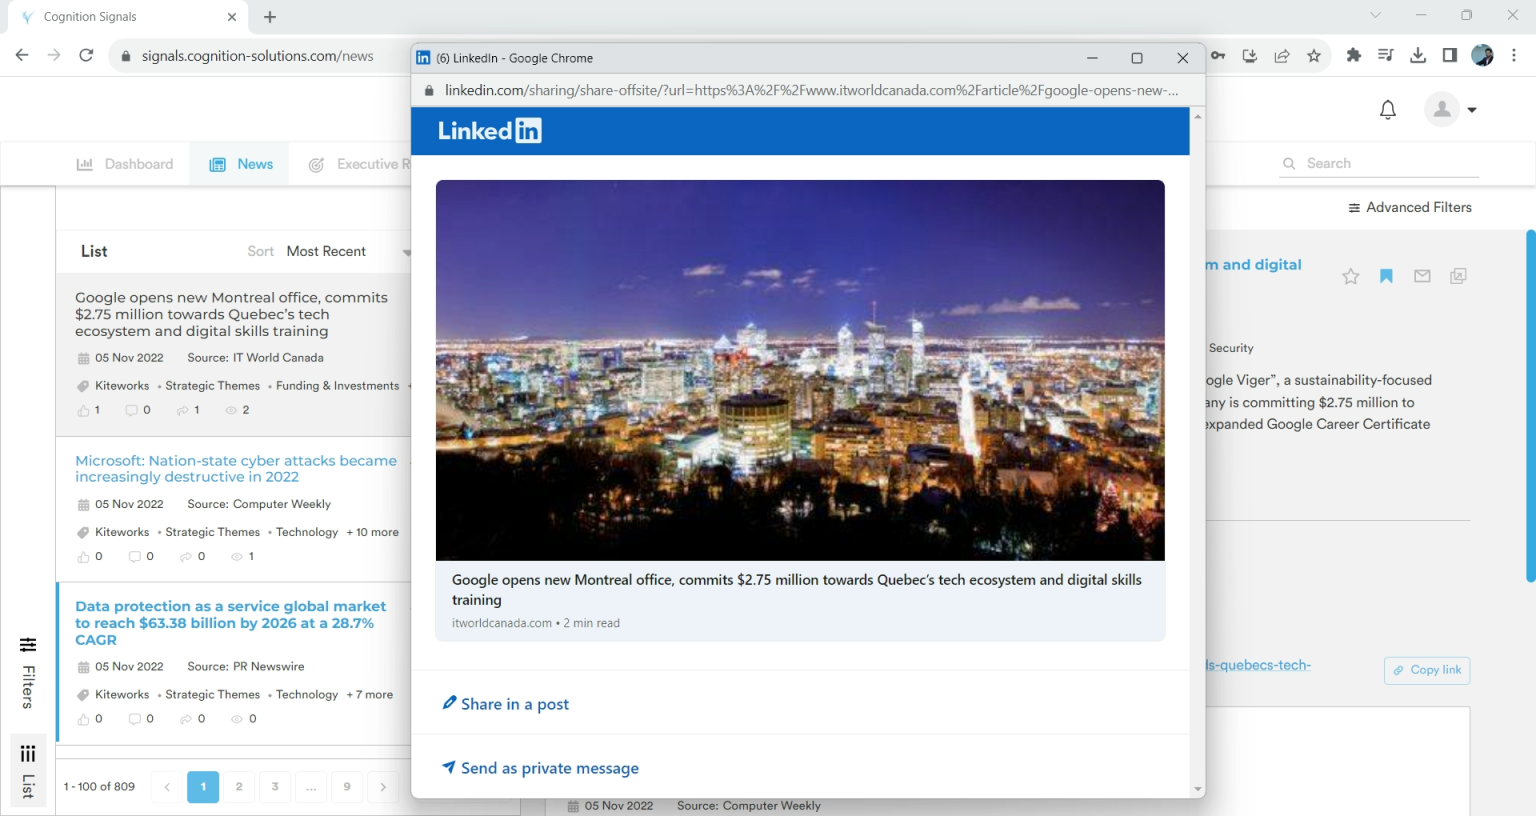Screen dimensions: 1536x816
Task: Open the article title link in the LinkedIn preview
Action: click(x=797, y=590)
